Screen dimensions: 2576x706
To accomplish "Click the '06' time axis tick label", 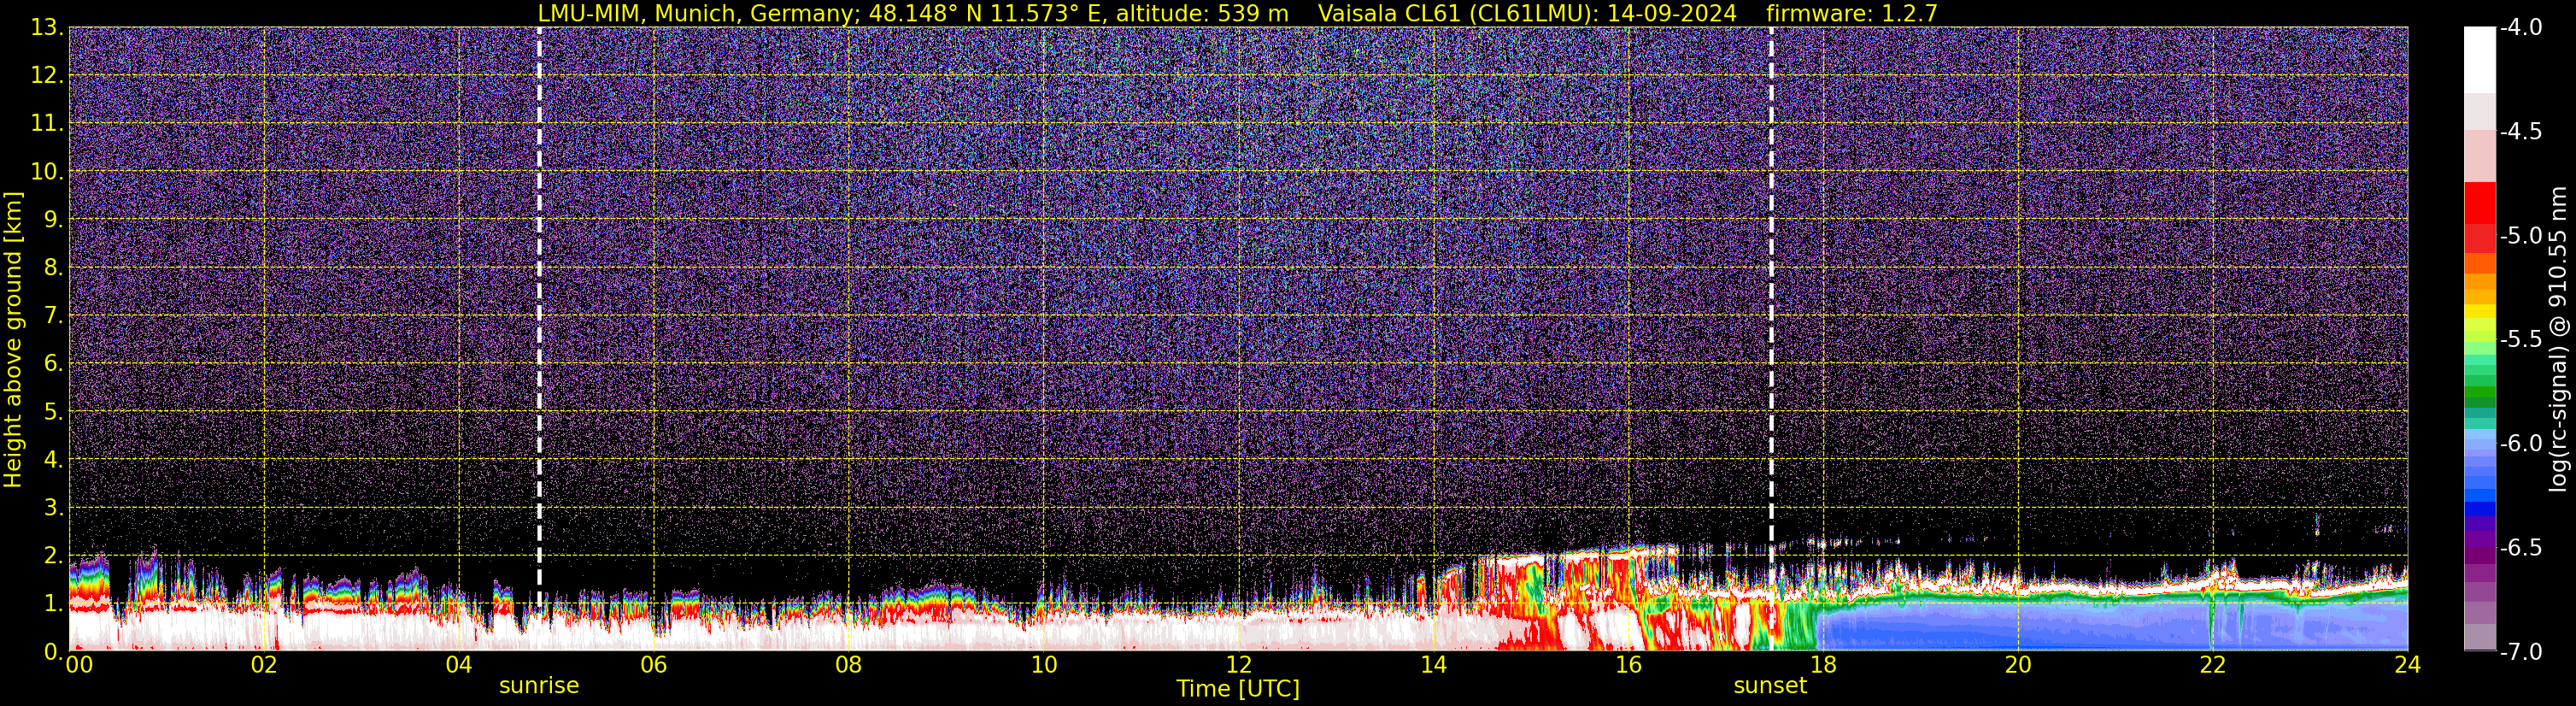I will pyautogui.click(x=654, y=665).
